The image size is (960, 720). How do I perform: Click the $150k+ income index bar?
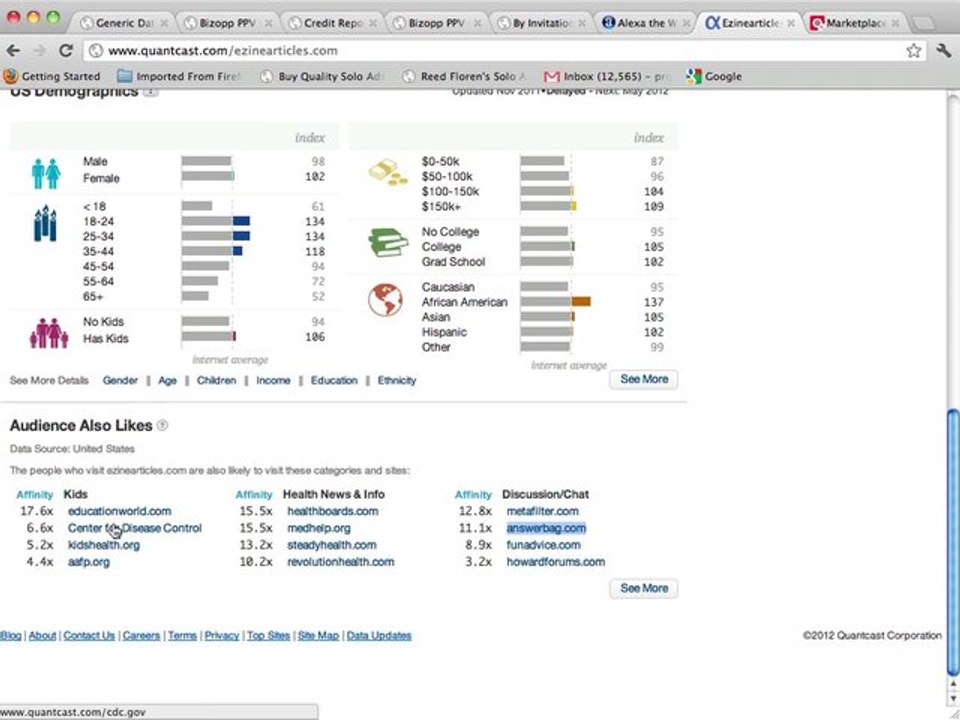point(549,206)
